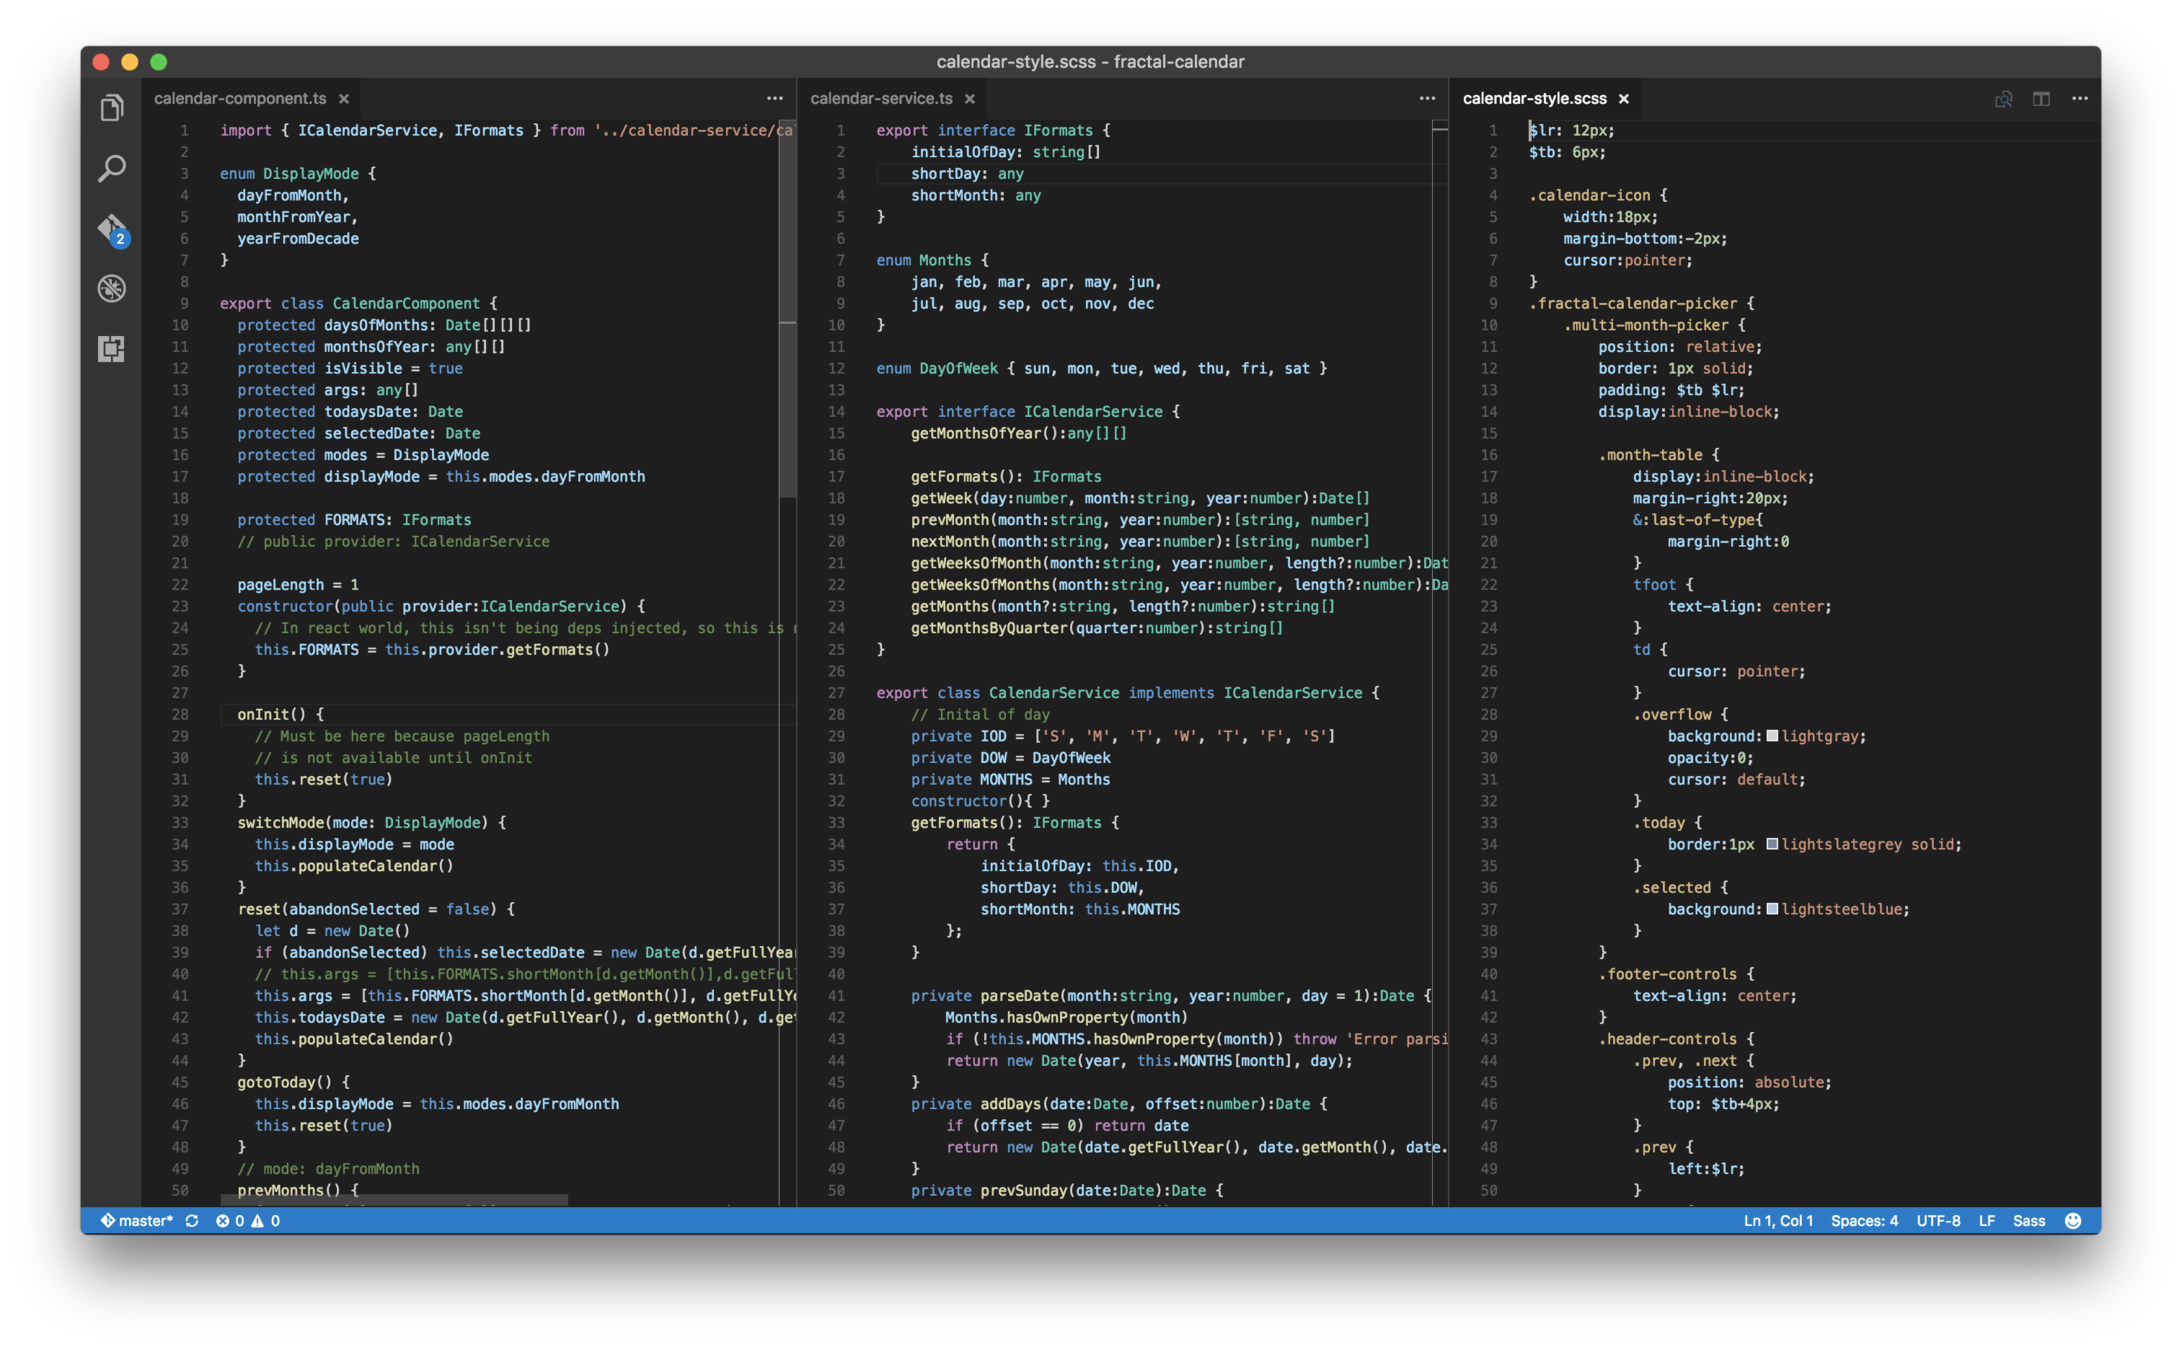Click line number 28 in calendar-component.ts
This screenshot has height=1350, width=2182.
click(x=180, y=714)
